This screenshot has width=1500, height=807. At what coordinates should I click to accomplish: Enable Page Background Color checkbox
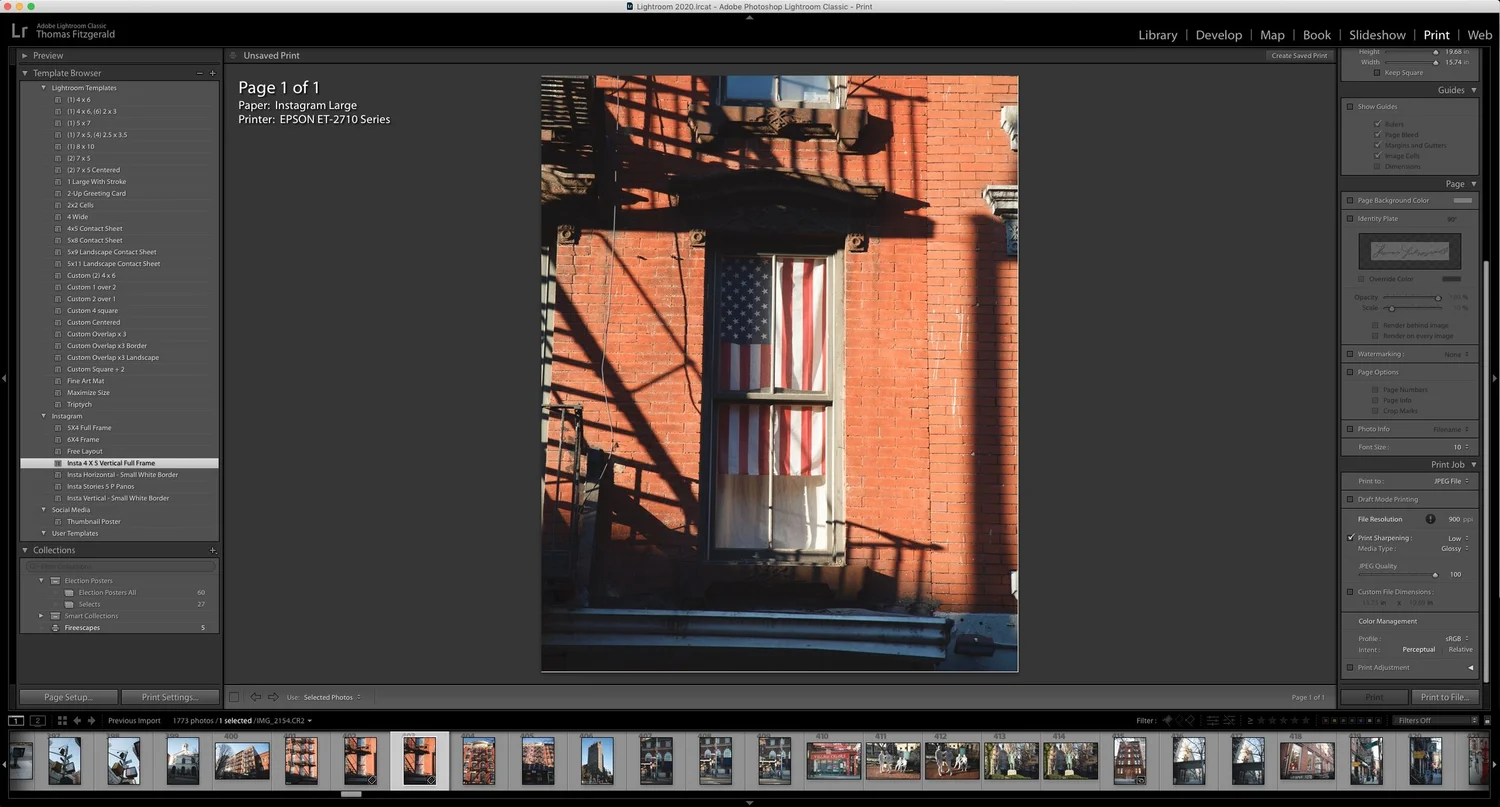(x=1350, y=201)
